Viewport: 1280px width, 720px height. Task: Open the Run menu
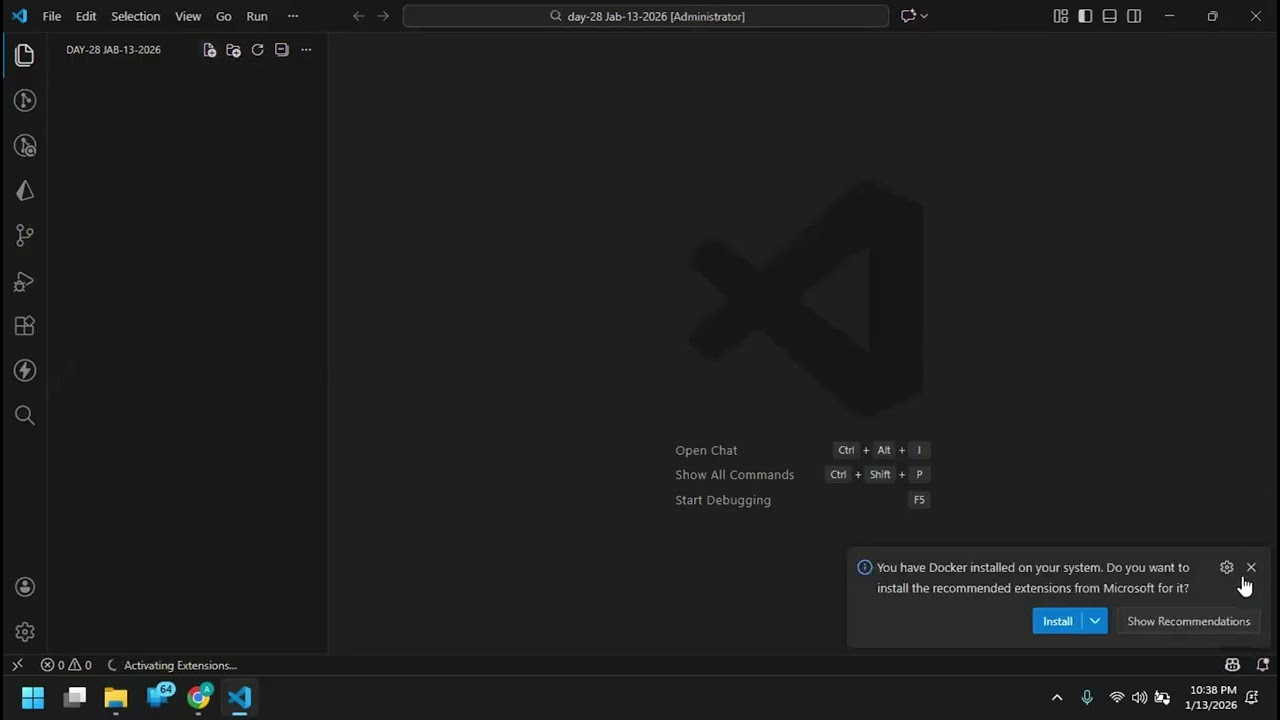point(257,16)
